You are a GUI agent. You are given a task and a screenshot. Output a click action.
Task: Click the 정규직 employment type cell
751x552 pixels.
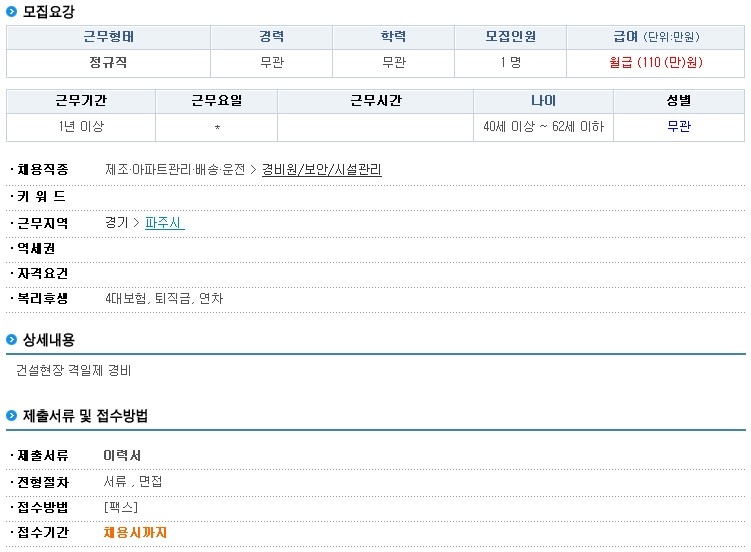pyautogui.click(x=108, y=63)
